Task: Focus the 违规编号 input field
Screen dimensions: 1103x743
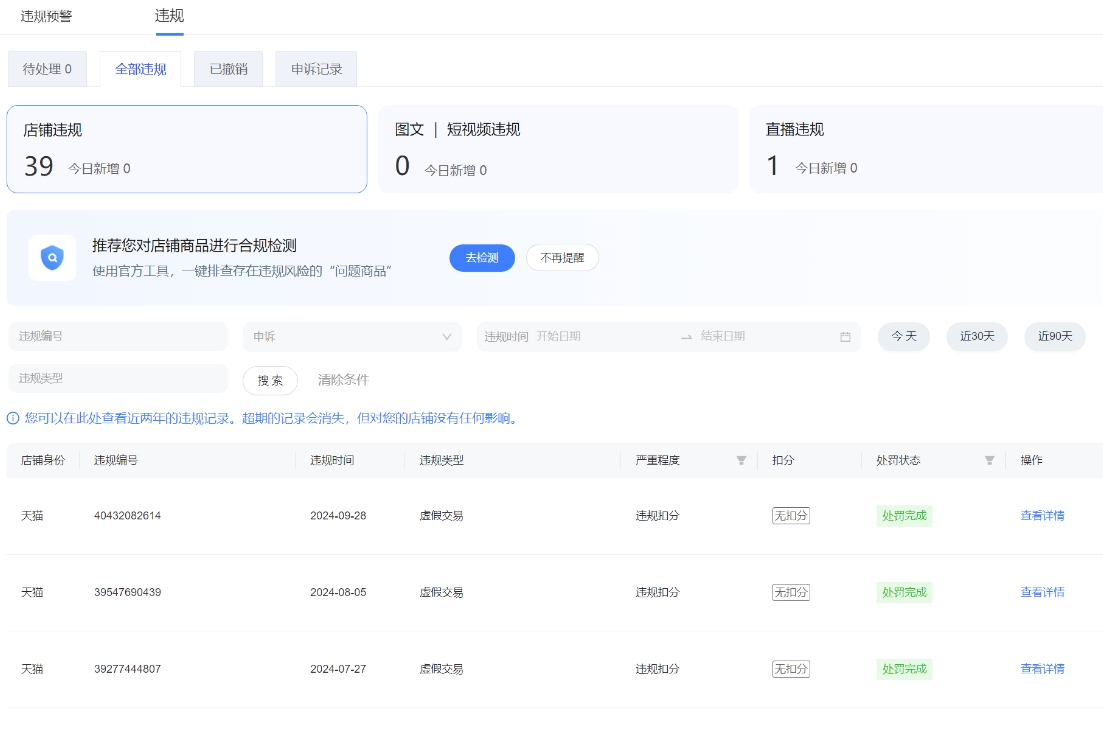Action: pos(118,337)
